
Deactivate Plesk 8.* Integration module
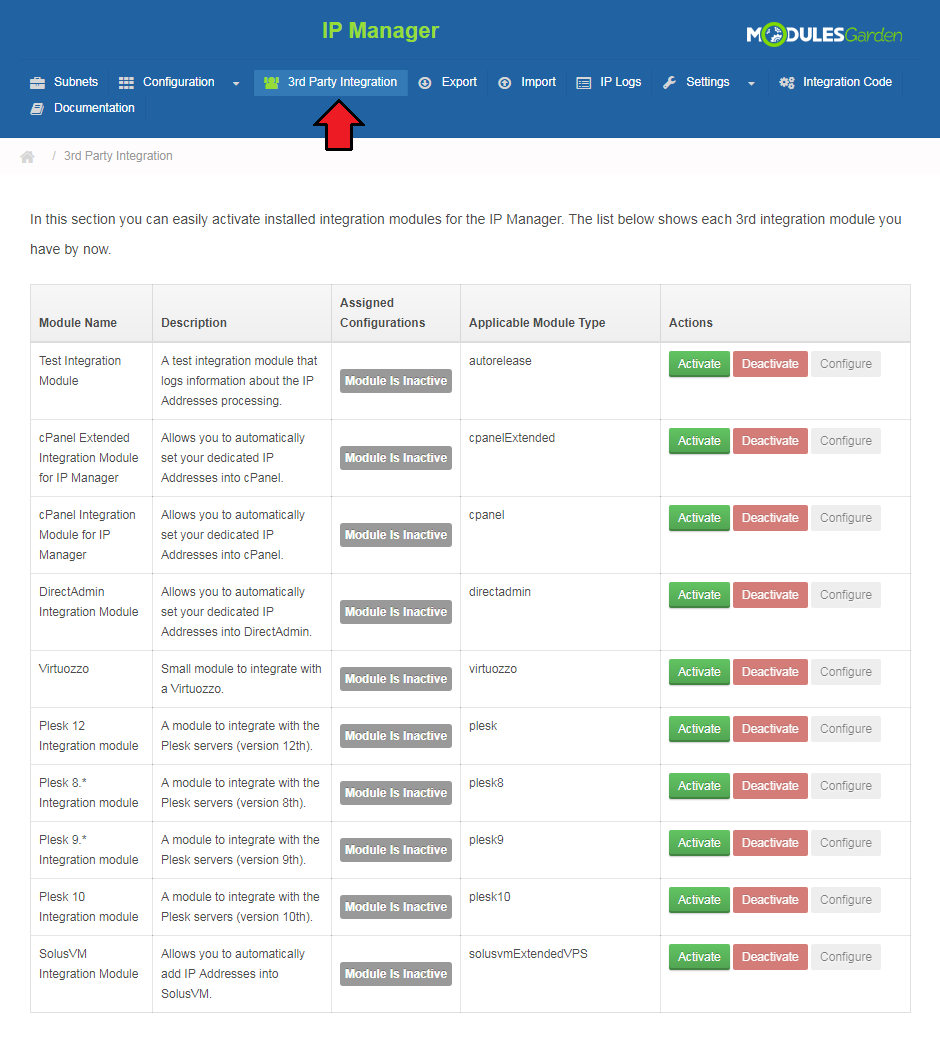[770, 786]
